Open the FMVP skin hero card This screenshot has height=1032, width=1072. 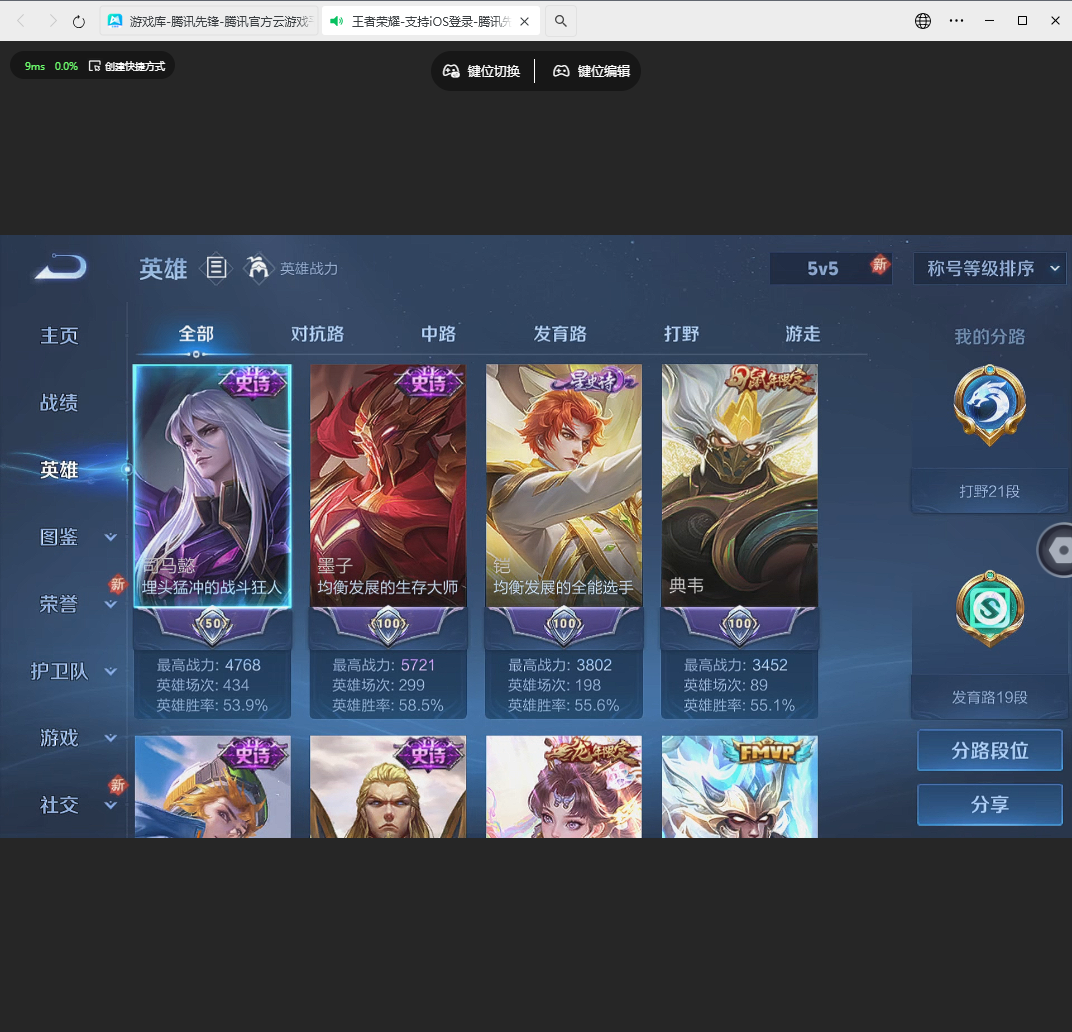740,786
